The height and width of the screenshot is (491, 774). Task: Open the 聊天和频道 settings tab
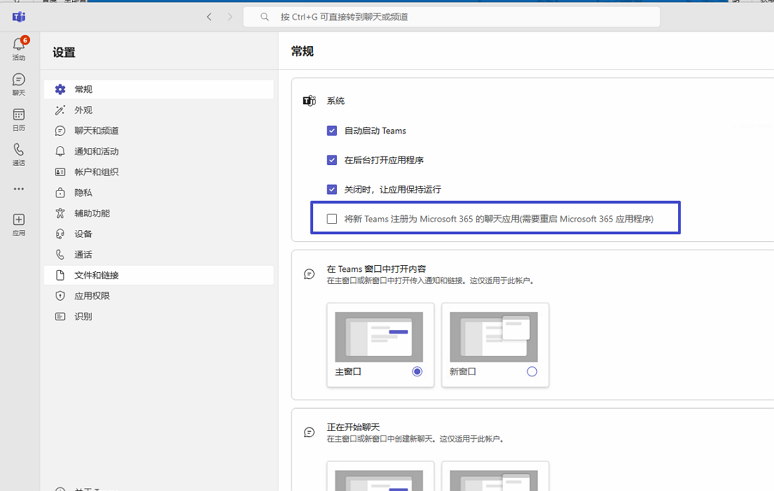pos(158,131)
